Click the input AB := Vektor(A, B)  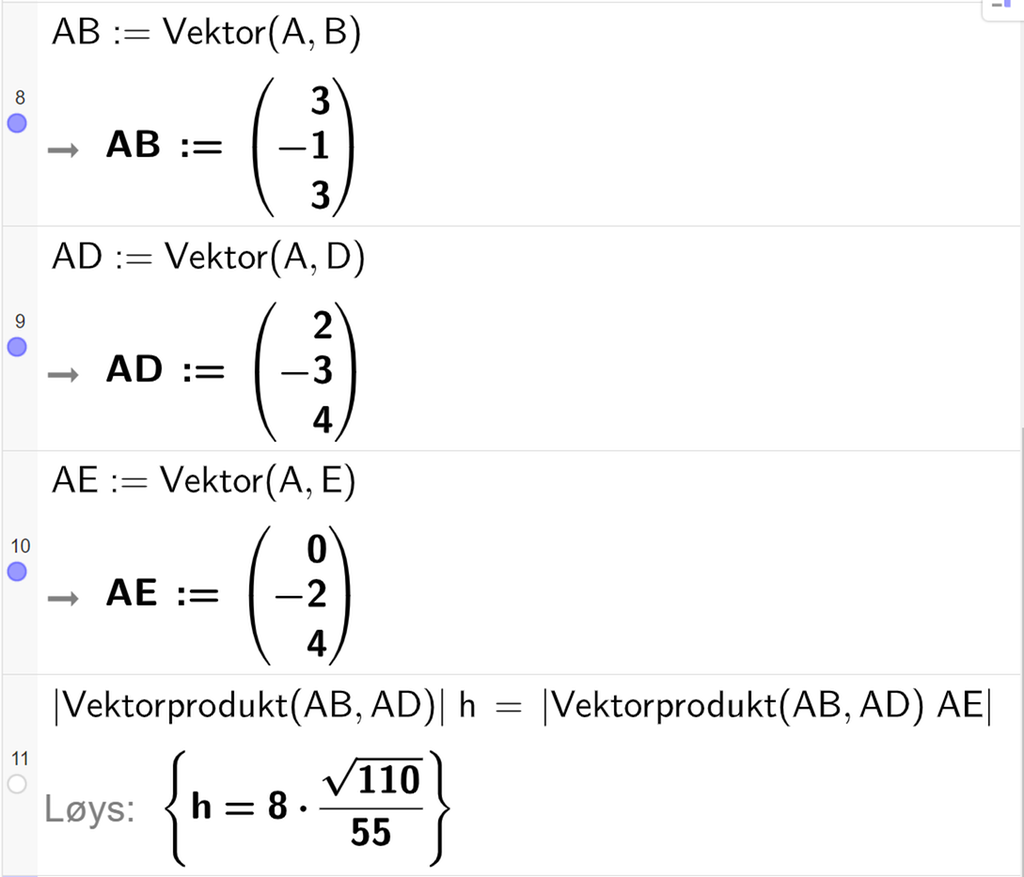[206, 31]
